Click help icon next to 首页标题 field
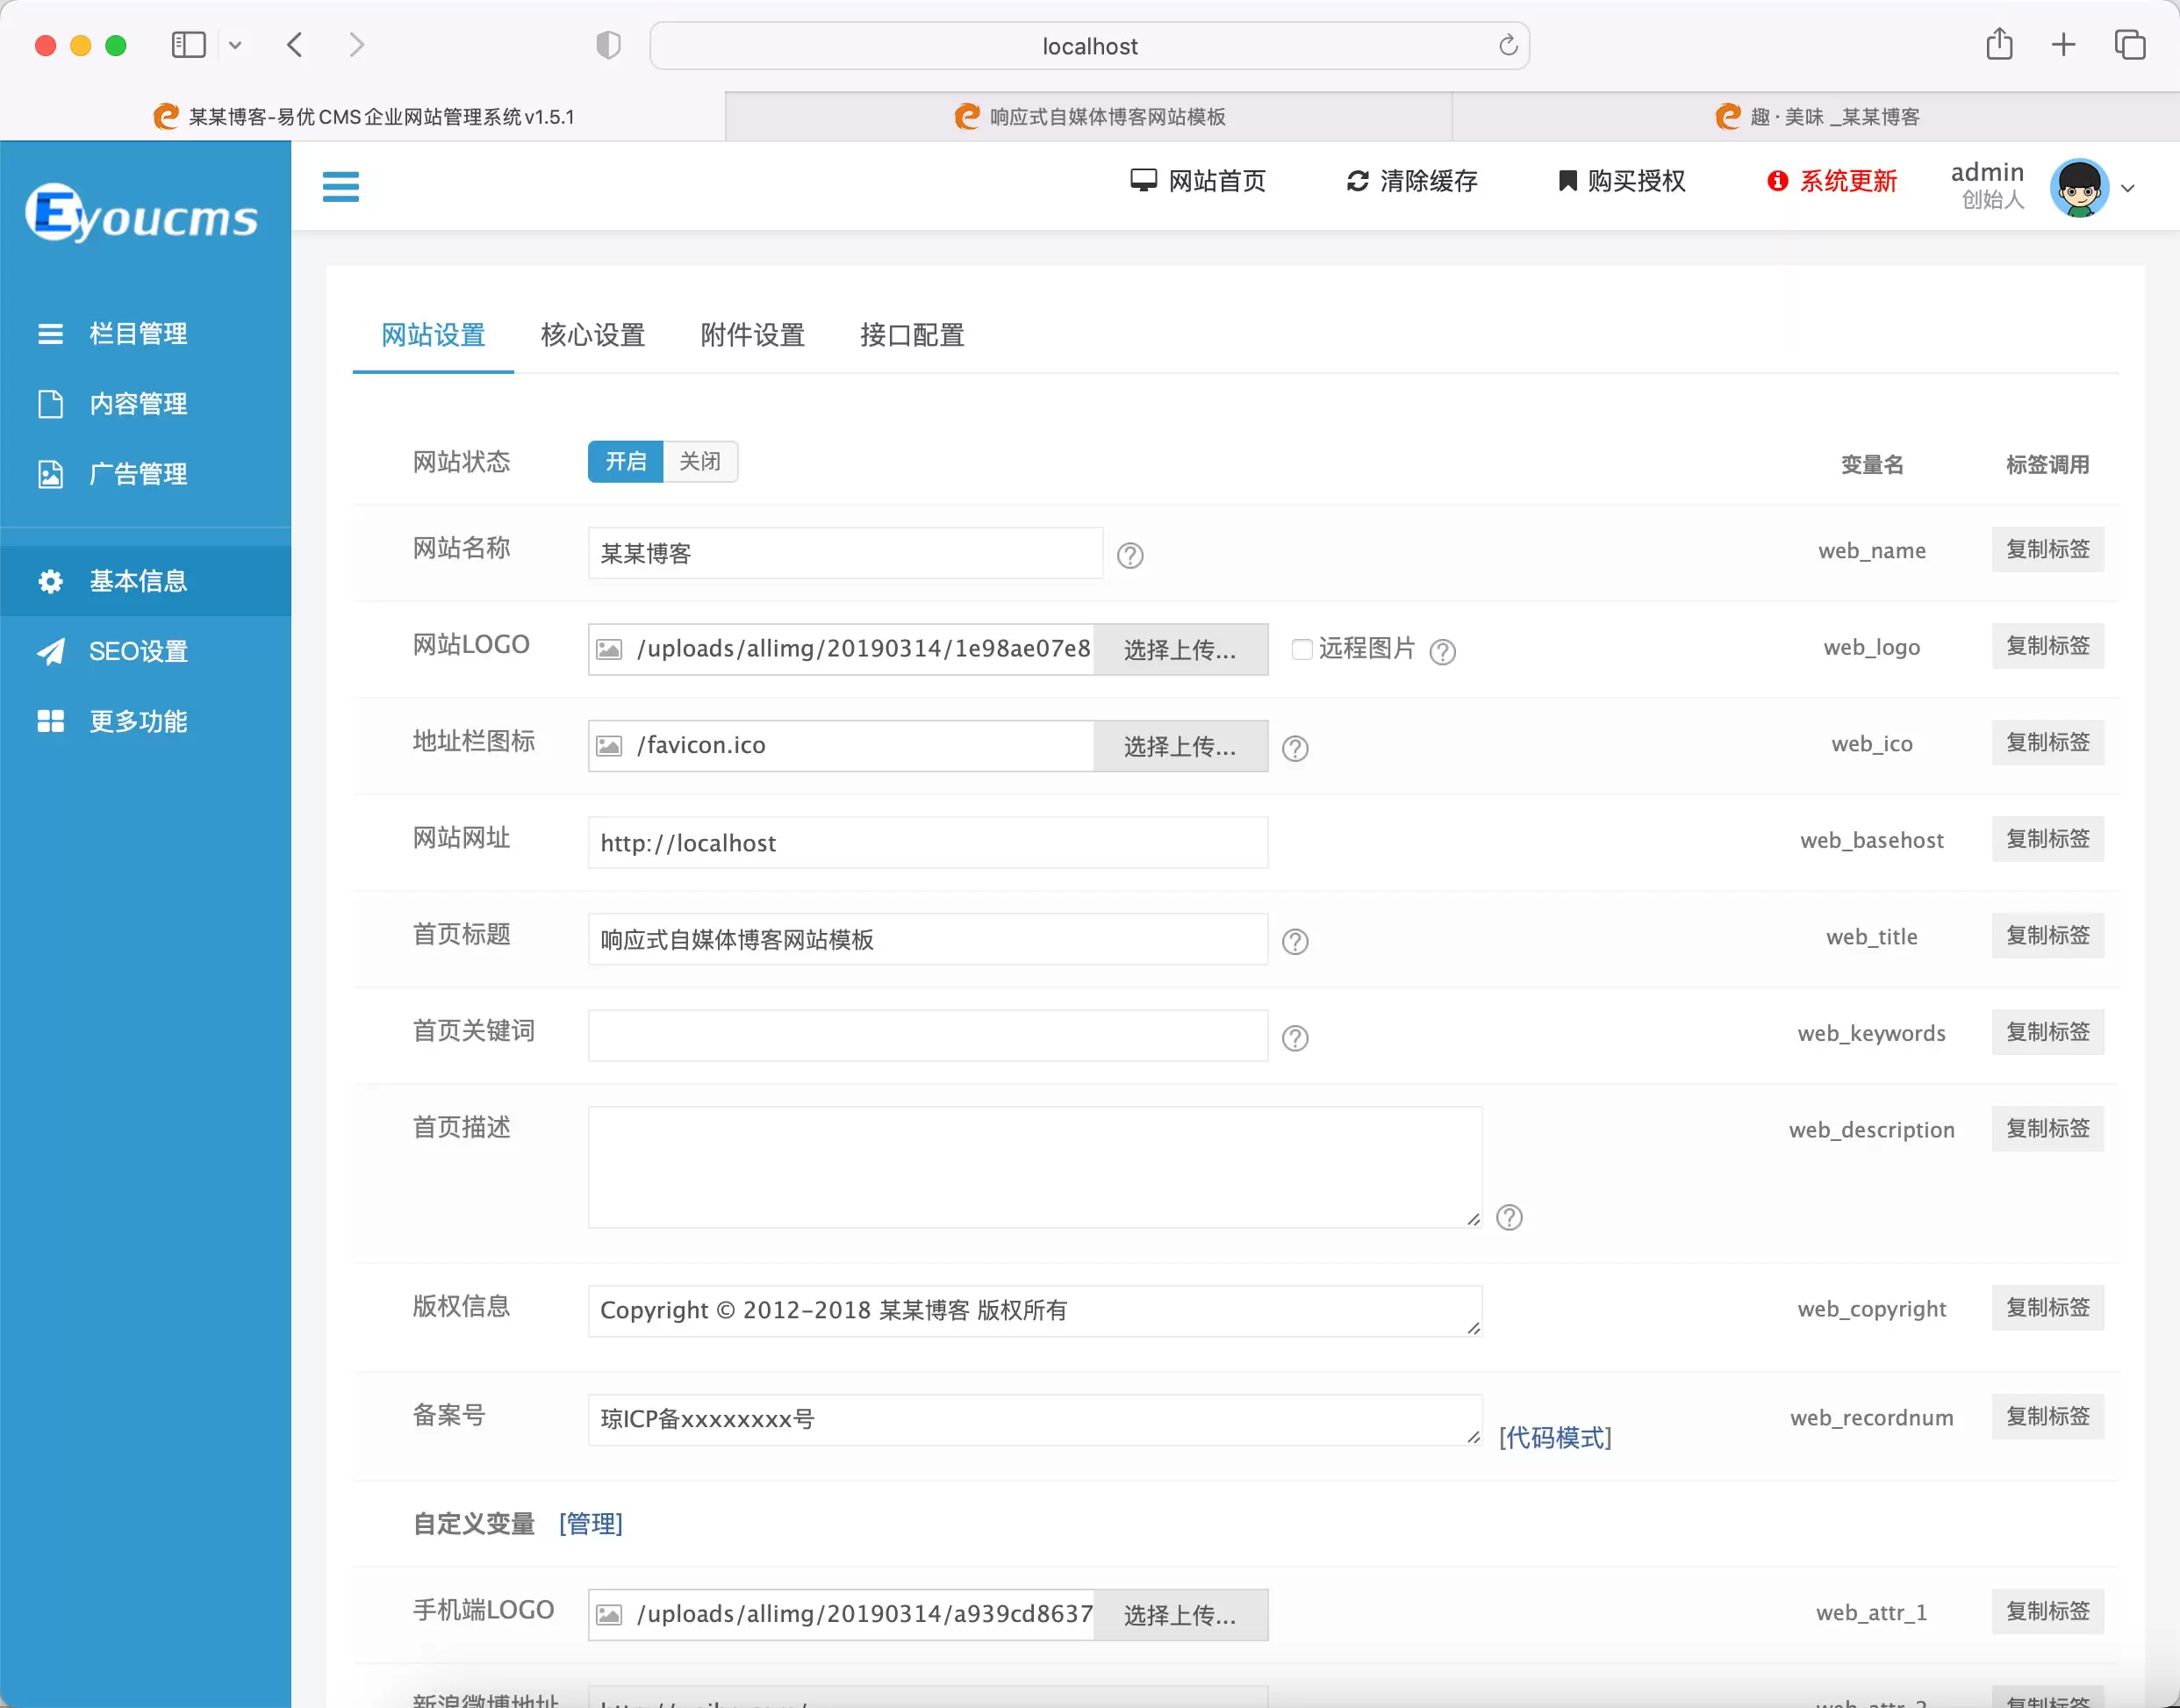2180x1708 pixels. point(1295,941)
